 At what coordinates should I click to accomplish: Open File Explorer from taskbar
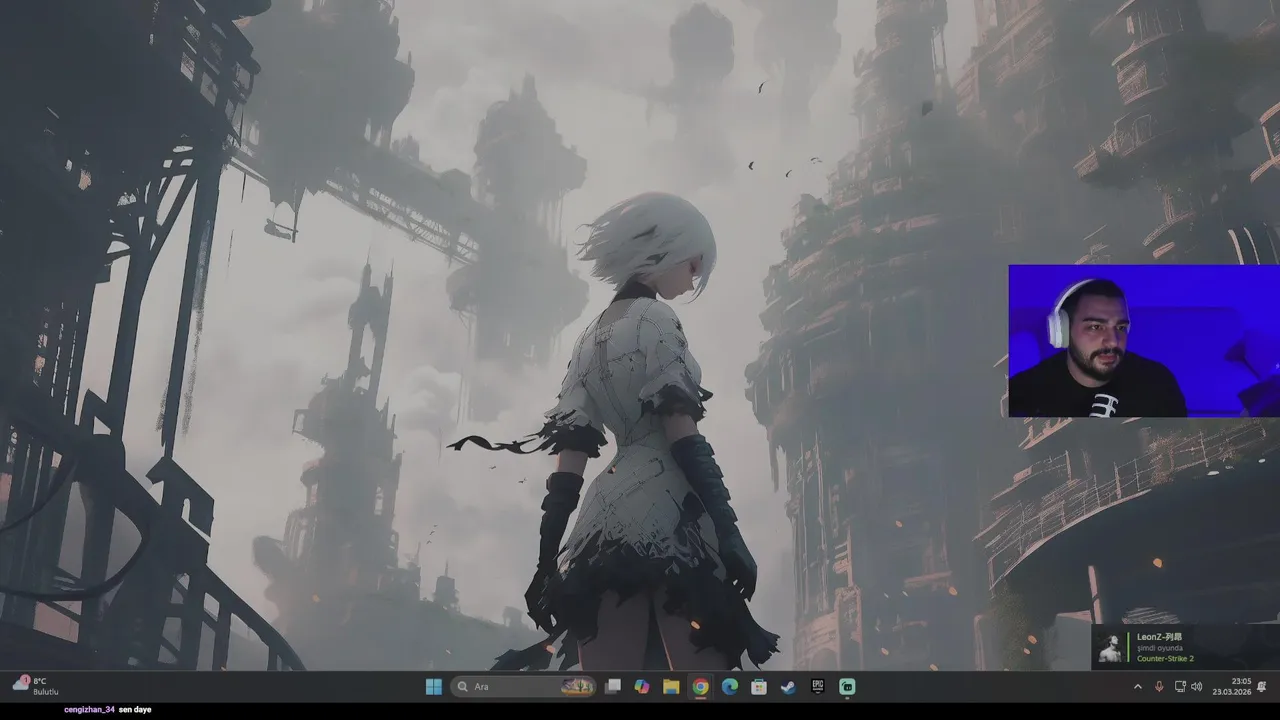coord(671,686)
